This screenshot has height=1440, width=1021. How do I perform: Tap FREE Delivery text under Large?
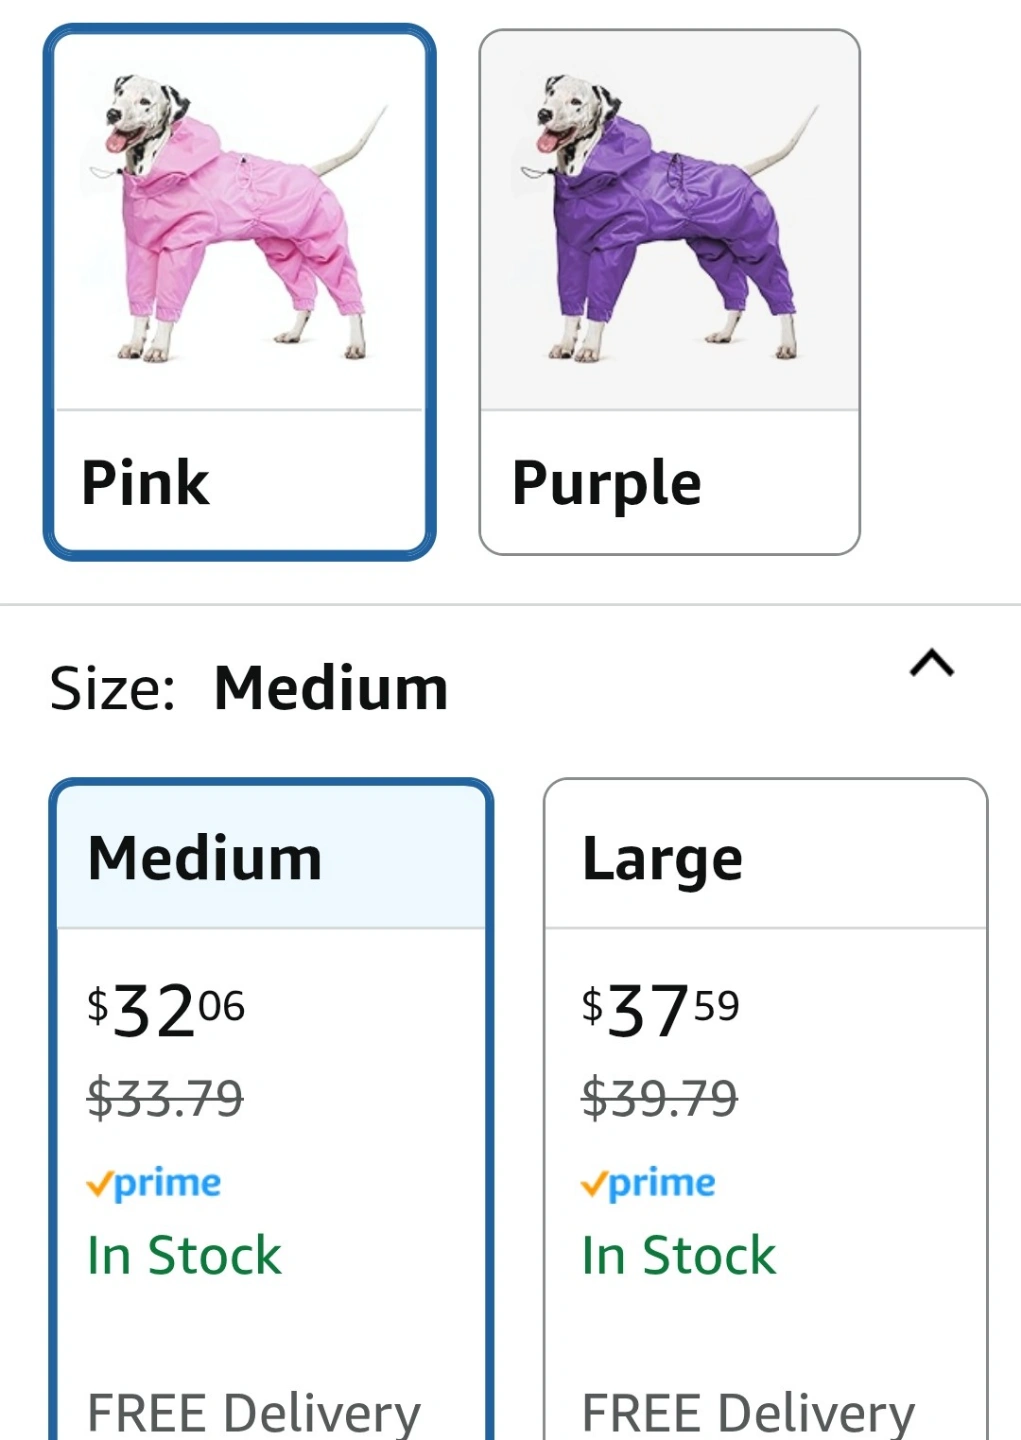tap(748, 1413)
